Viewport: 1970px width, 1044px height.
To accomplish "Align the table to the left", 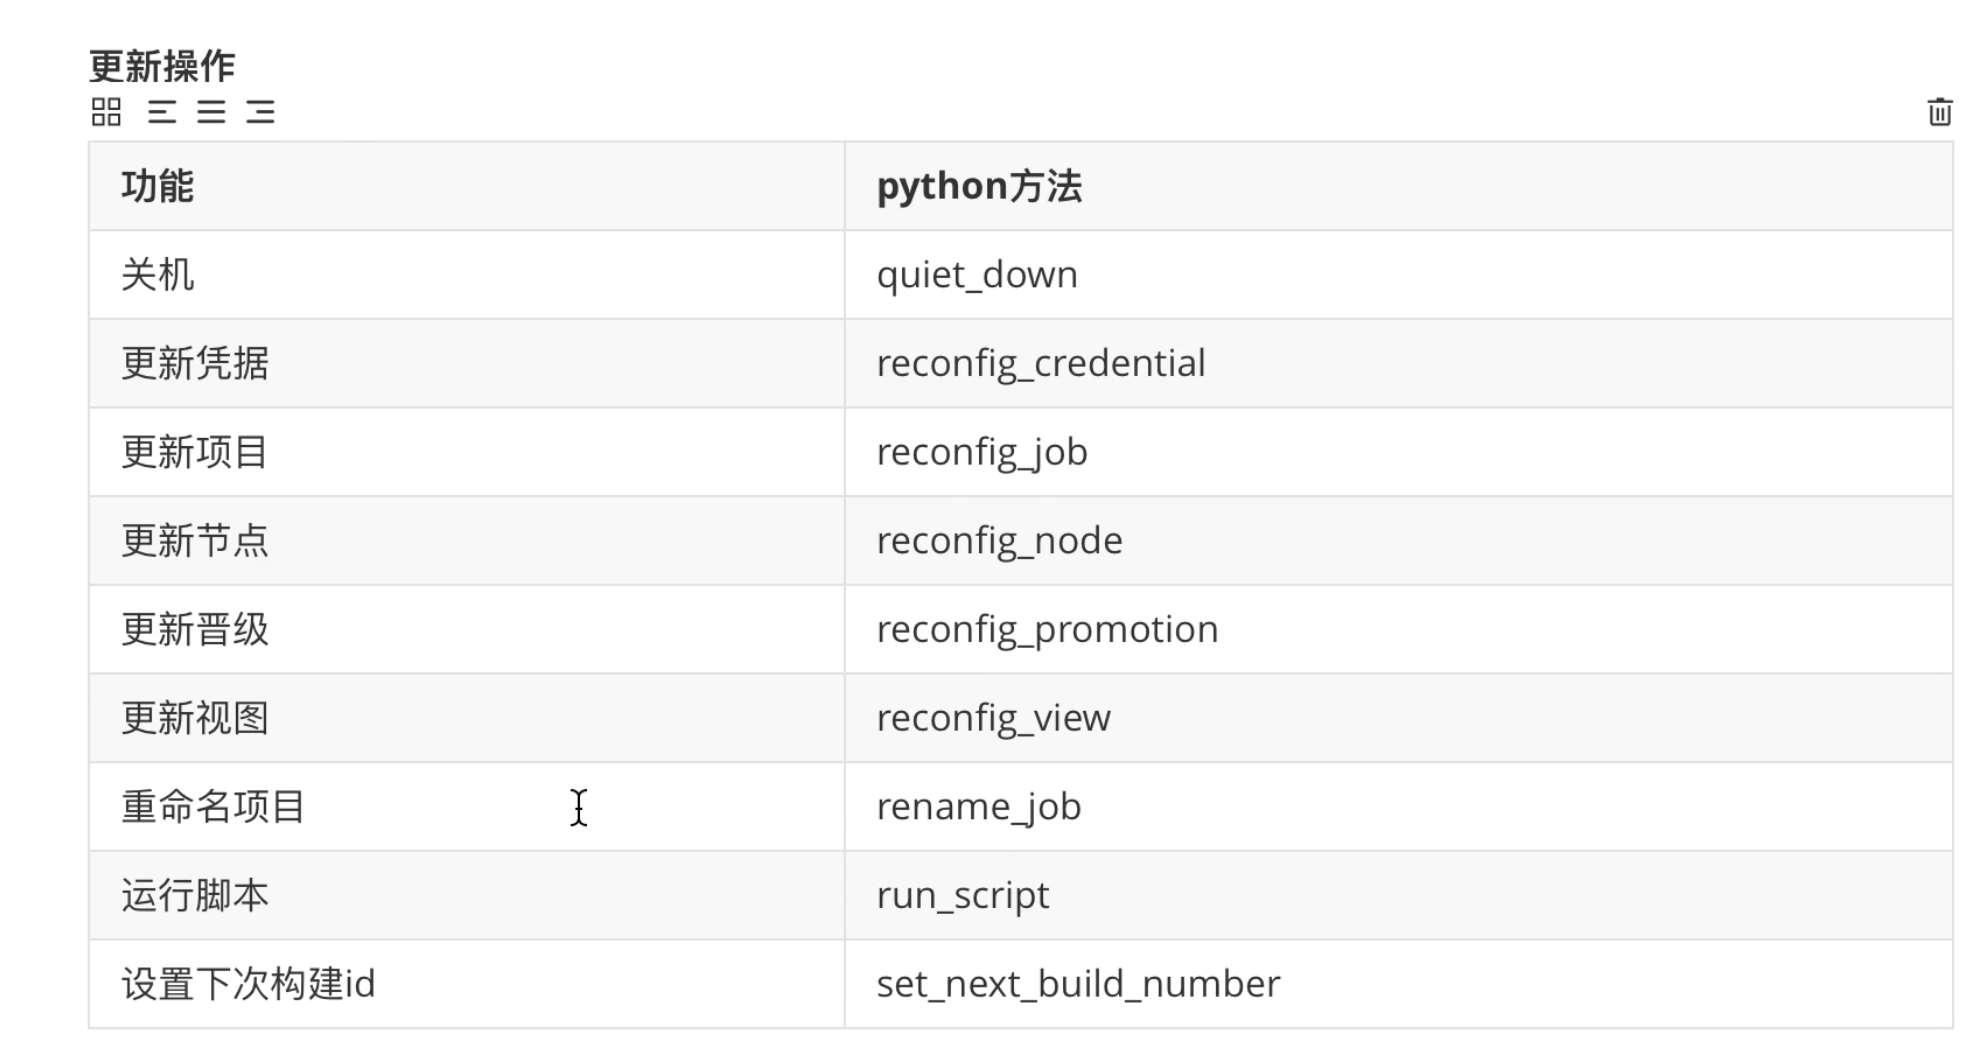I will point(161,112).
